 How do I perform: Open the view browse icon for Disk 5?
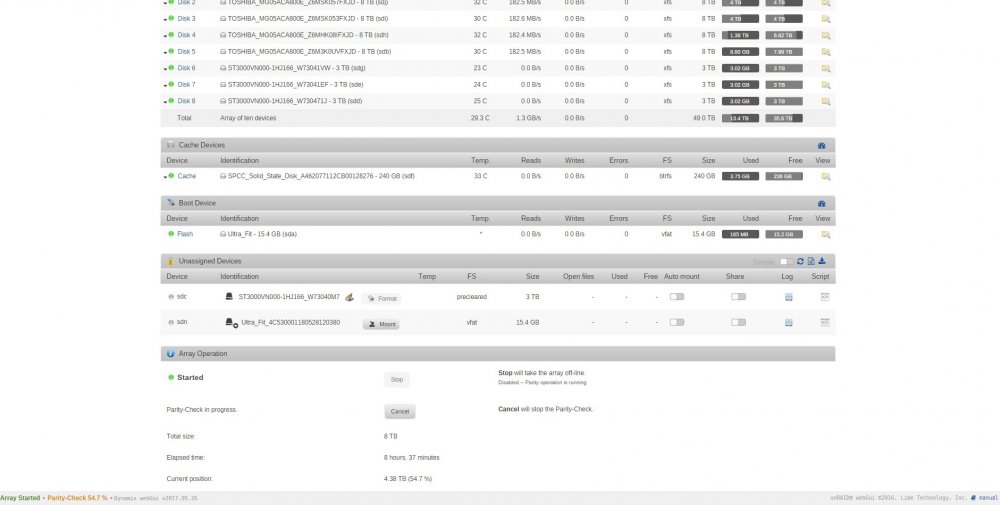825,52
